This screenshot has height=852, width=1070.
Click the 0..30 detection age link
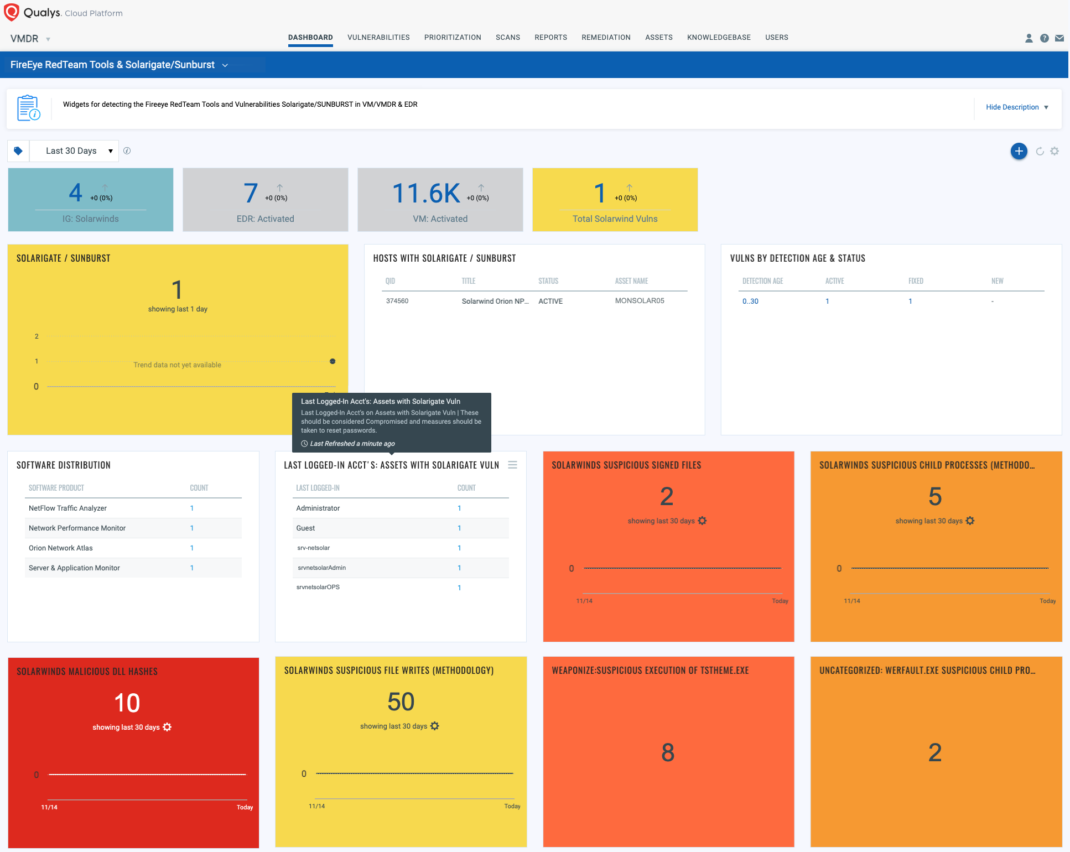point(750,301)
